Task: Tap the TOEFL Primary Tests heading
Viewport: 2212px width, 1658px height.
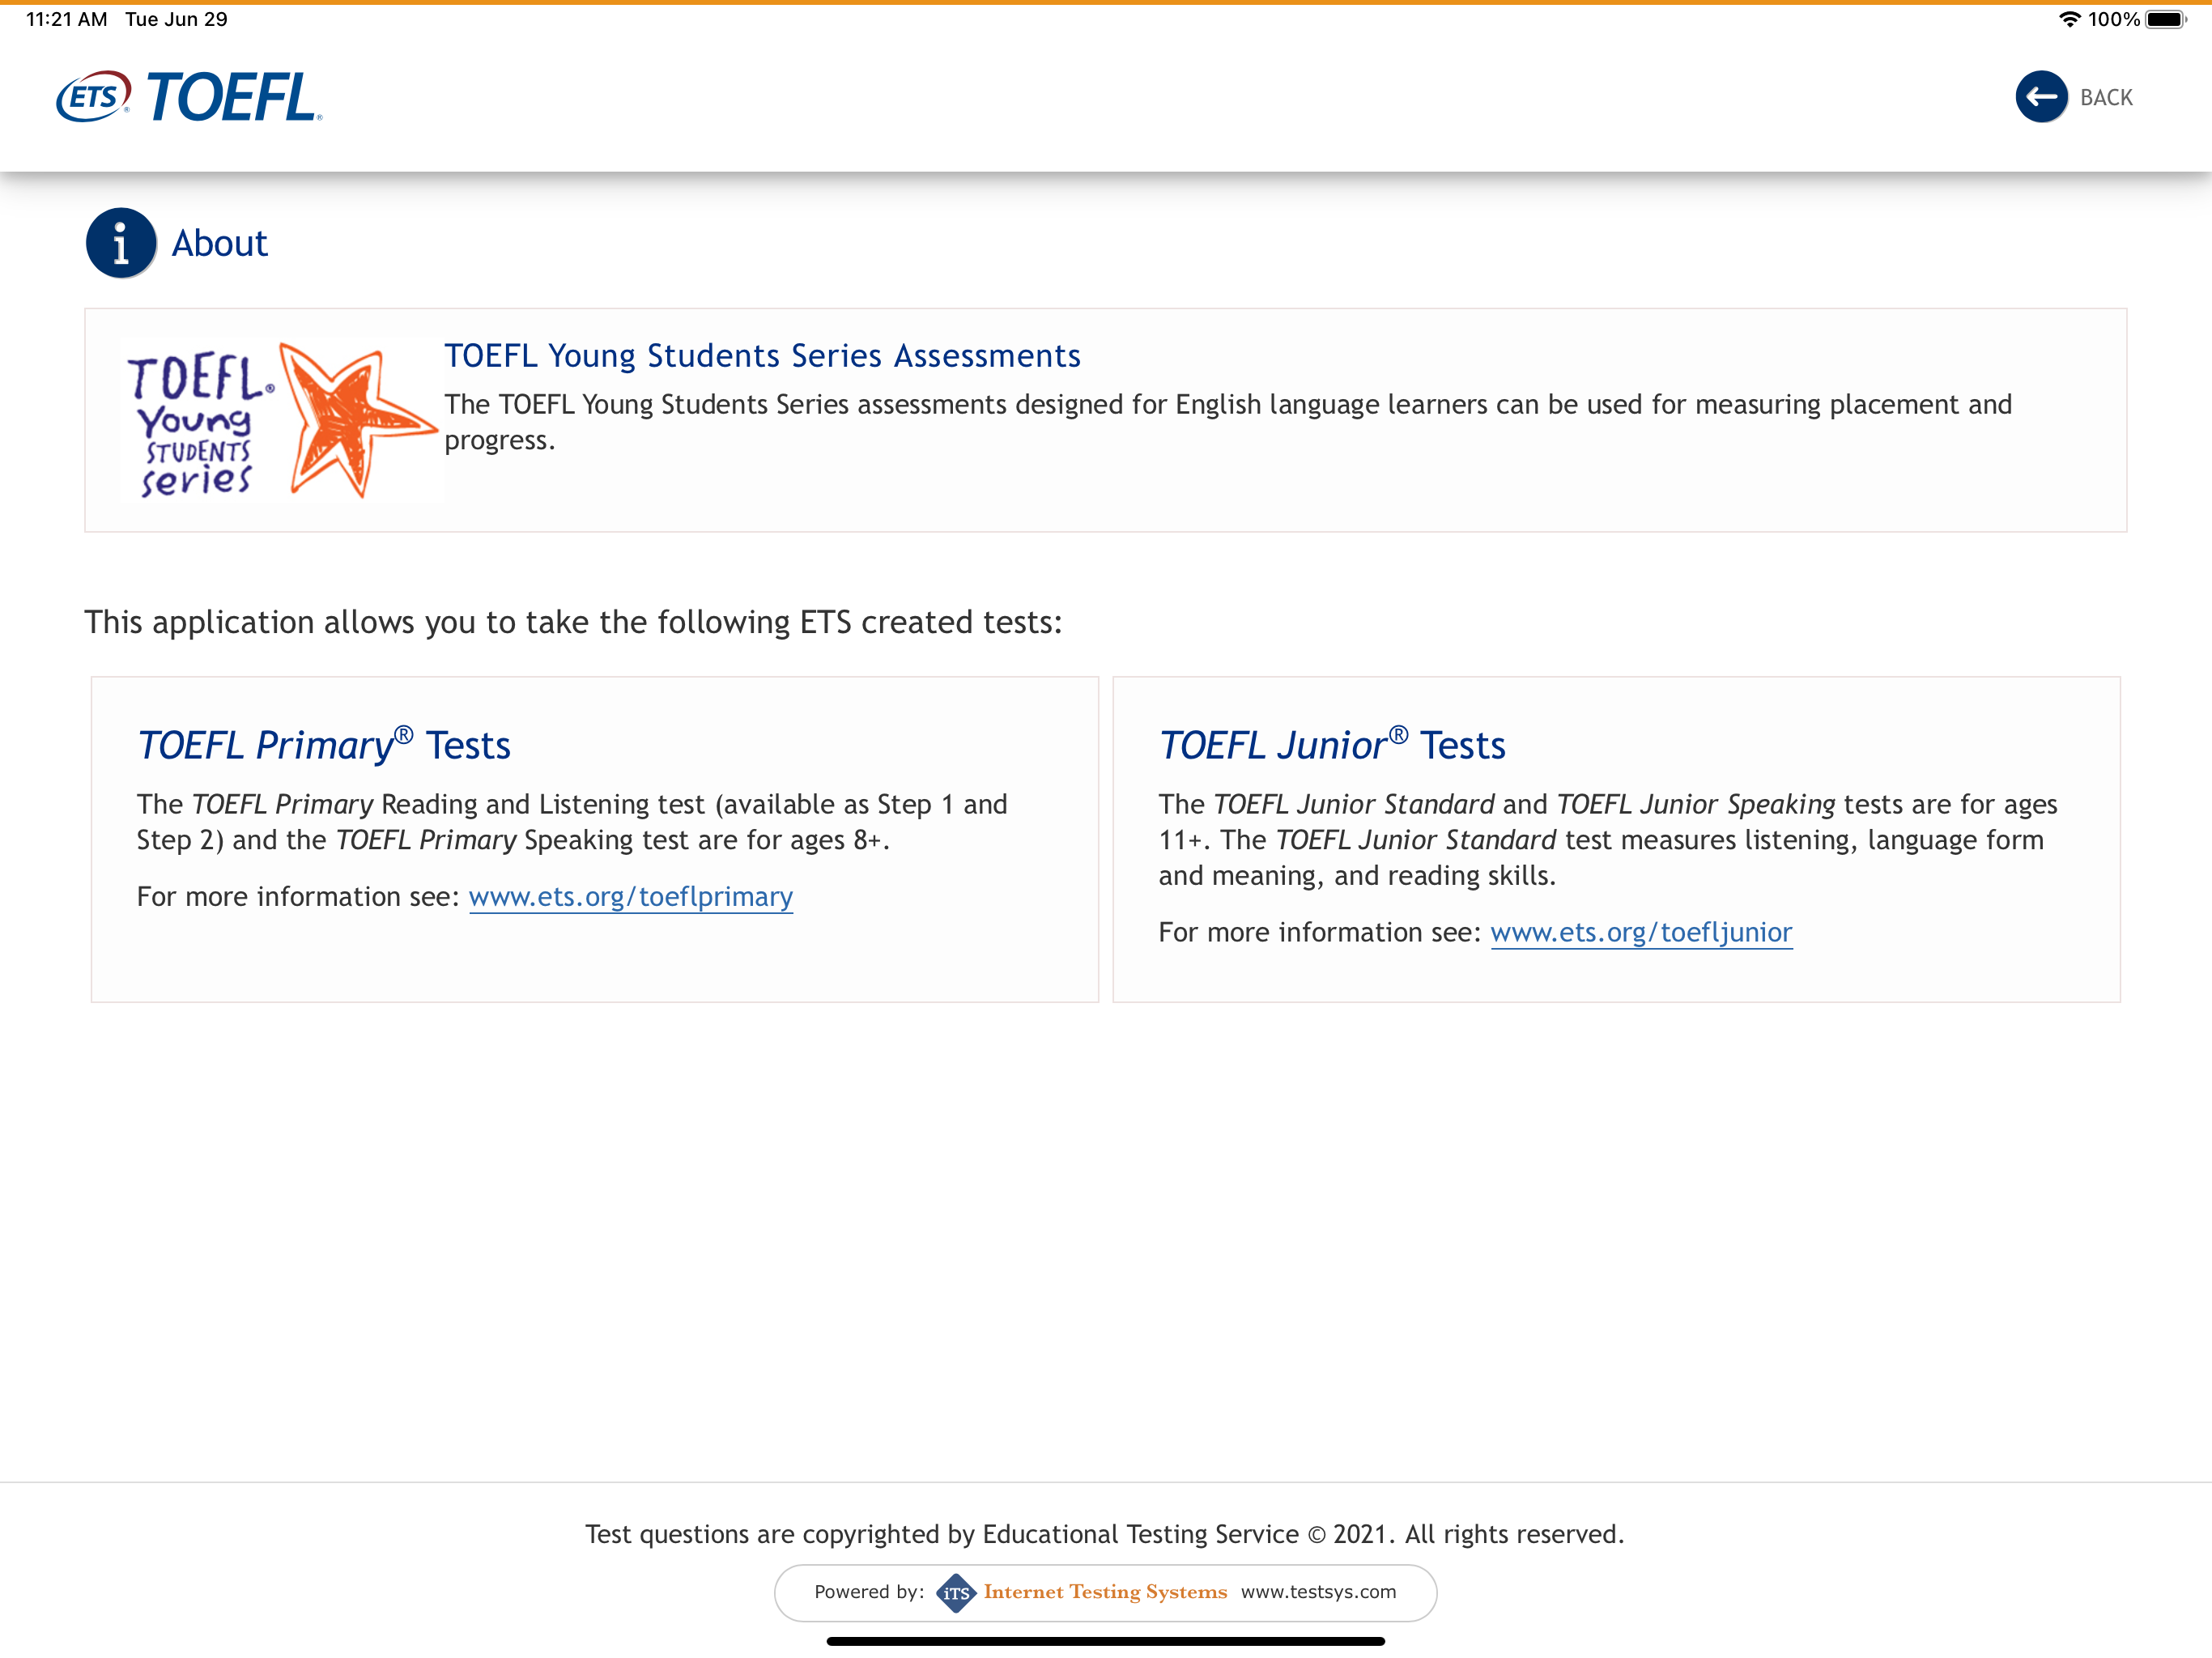Action: 324,745
